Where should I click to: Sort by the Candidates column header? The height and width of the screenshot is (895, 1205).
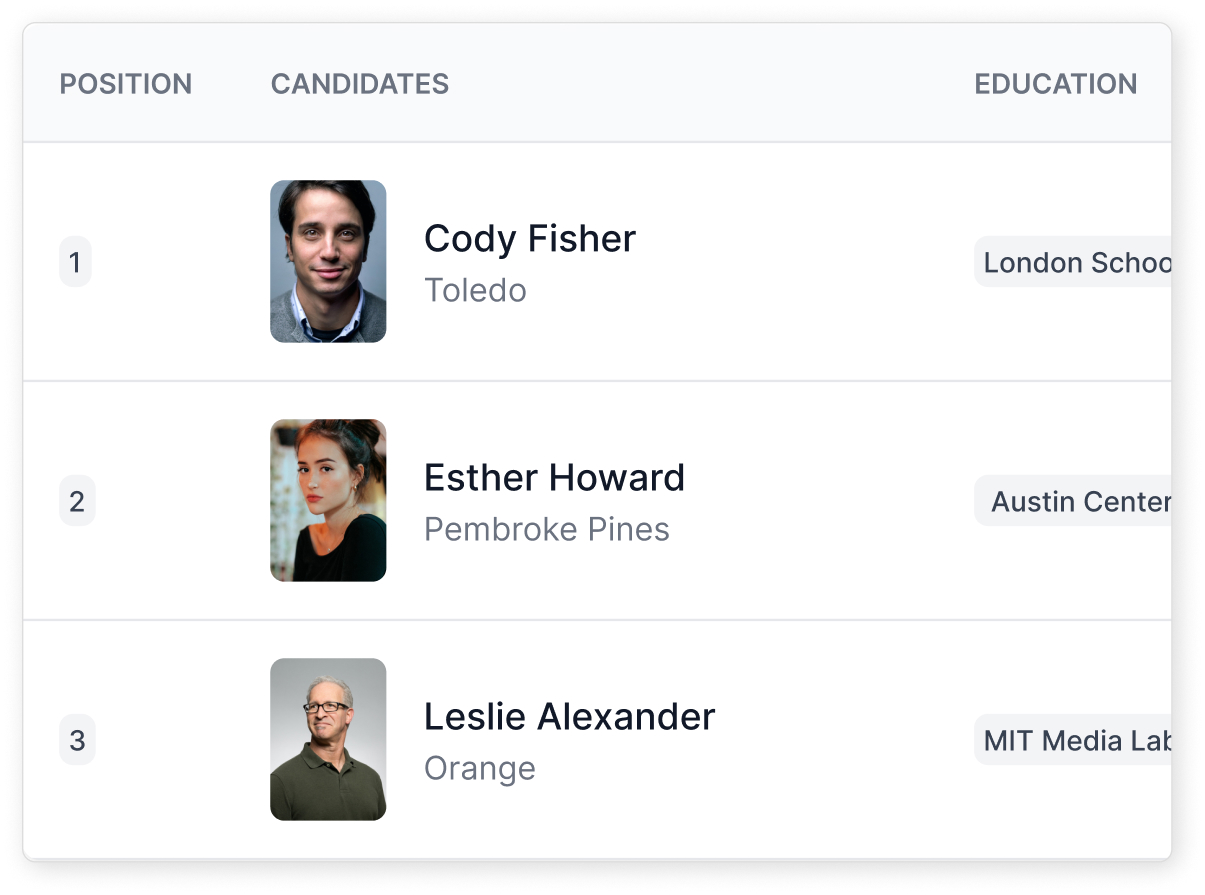point(360,84)
